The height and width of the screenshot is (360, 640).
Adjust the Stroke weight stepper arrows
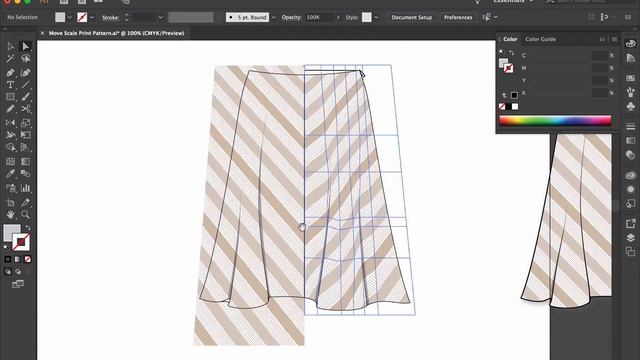pos(127,17)
